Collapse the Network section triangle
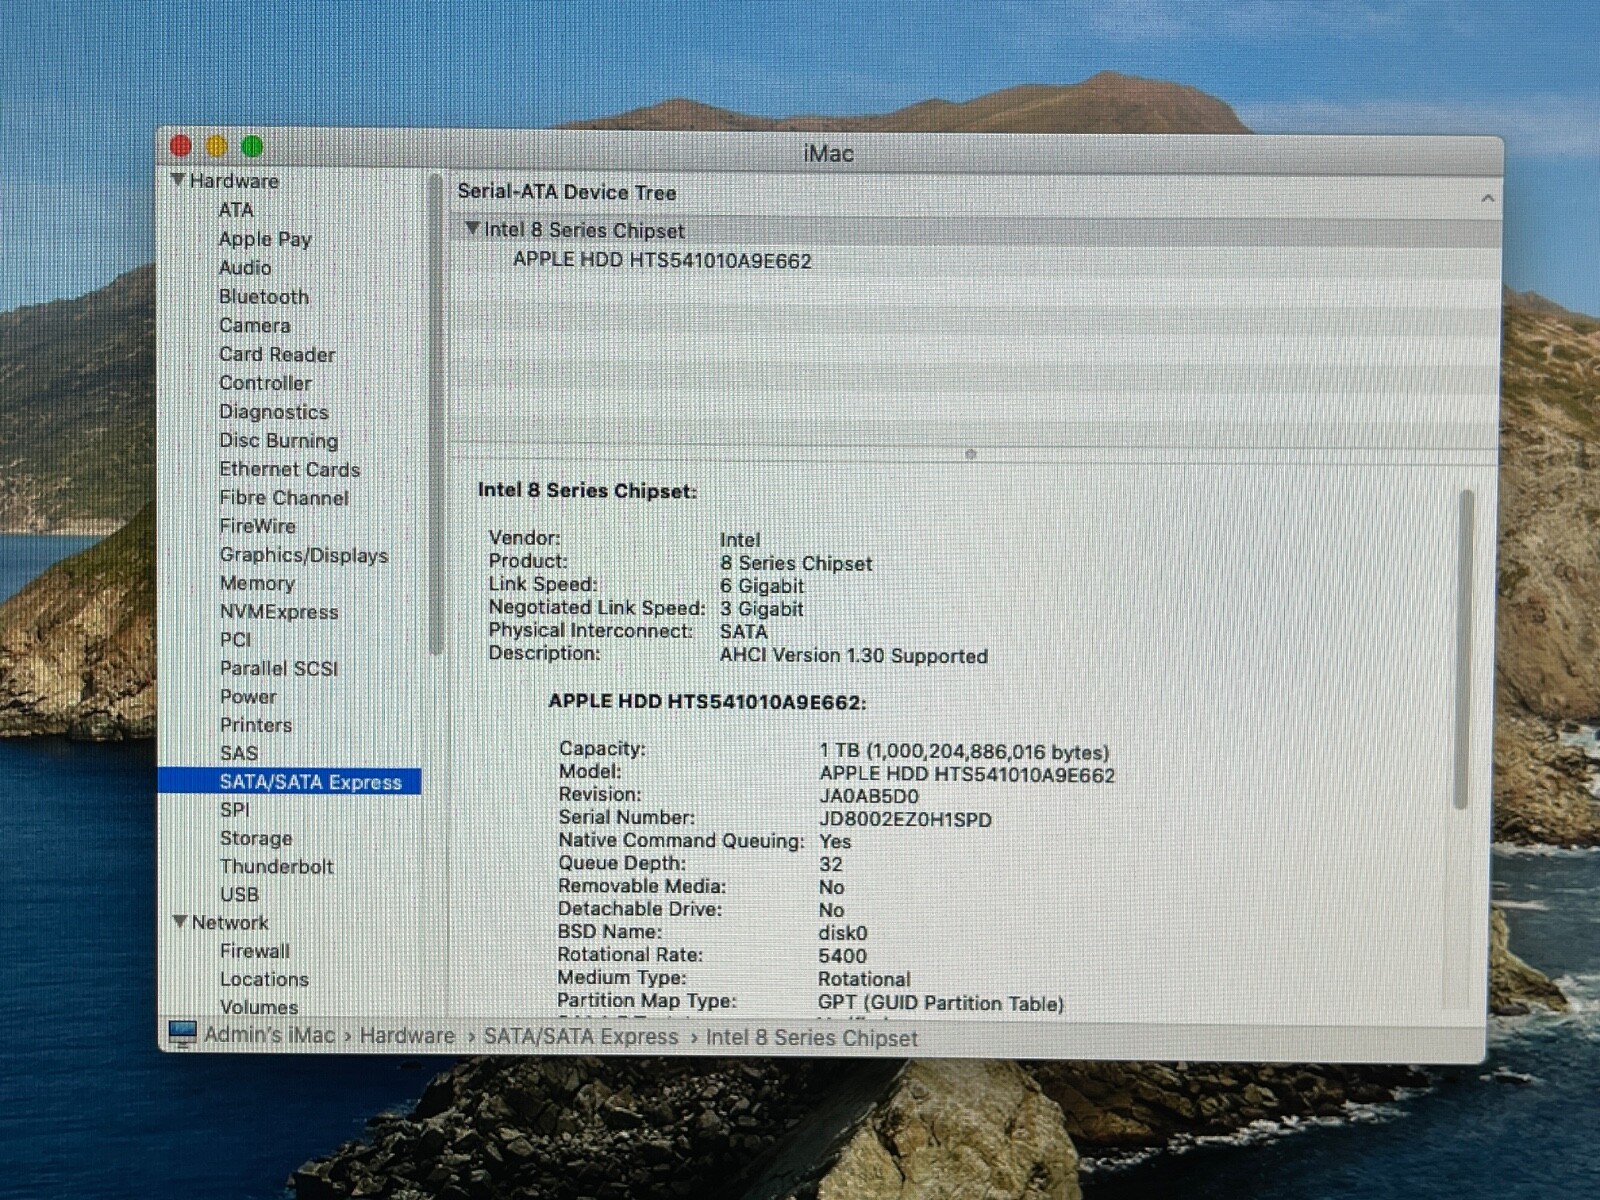 point(180,922)
